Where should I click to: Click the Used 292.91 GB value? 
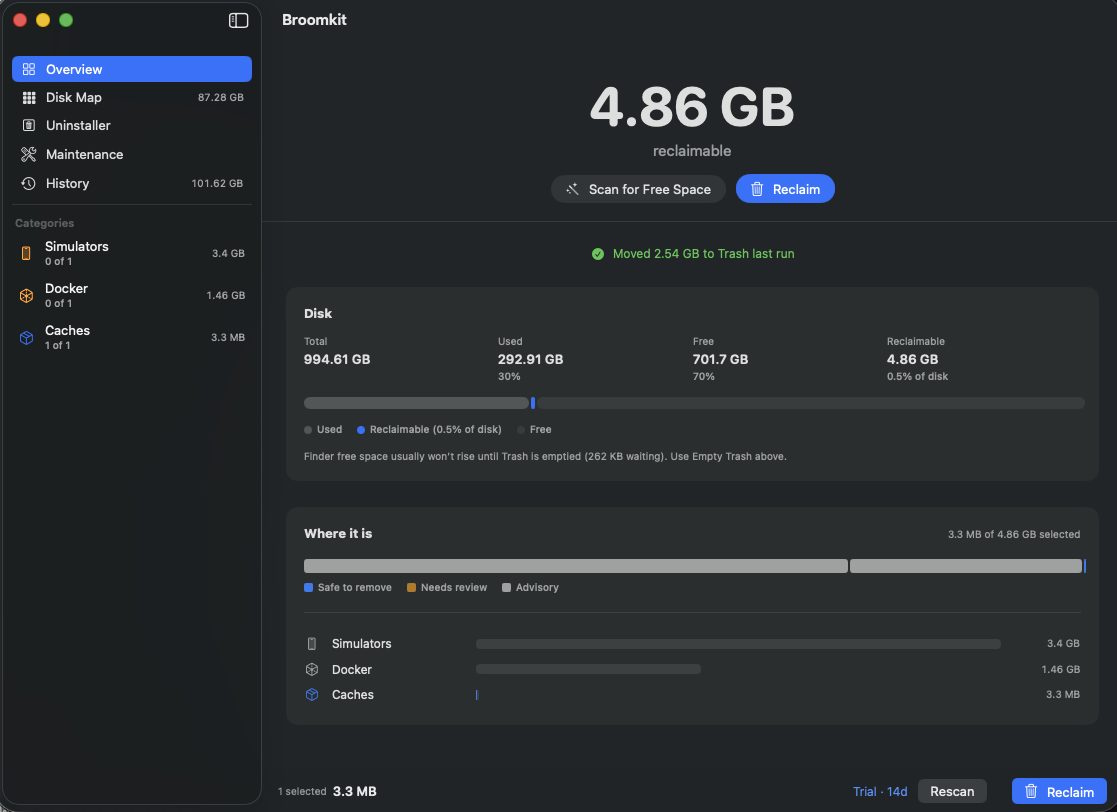coord(531,360)
